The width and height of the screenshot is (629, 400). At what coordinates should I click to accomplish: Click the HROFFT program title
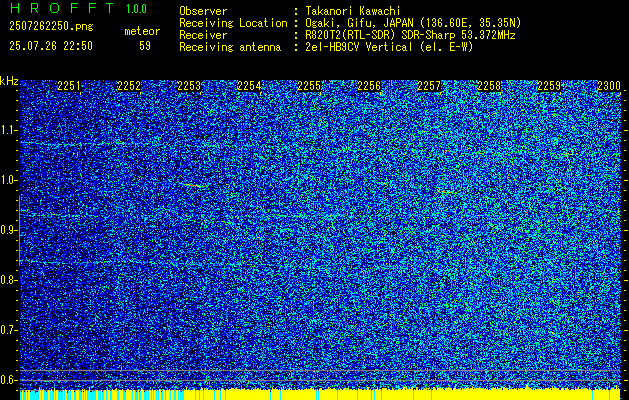[x=63, y=8]
